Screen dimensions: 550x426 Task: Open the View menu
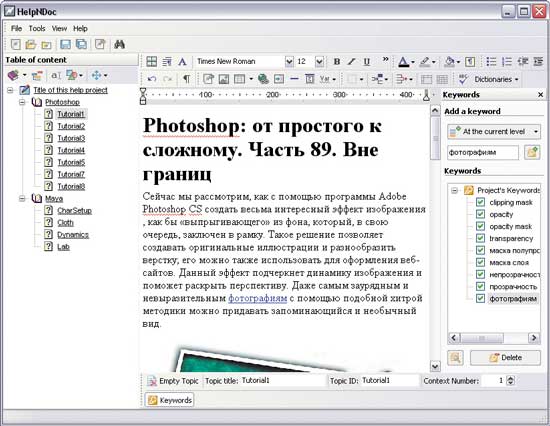click(59, 28)
